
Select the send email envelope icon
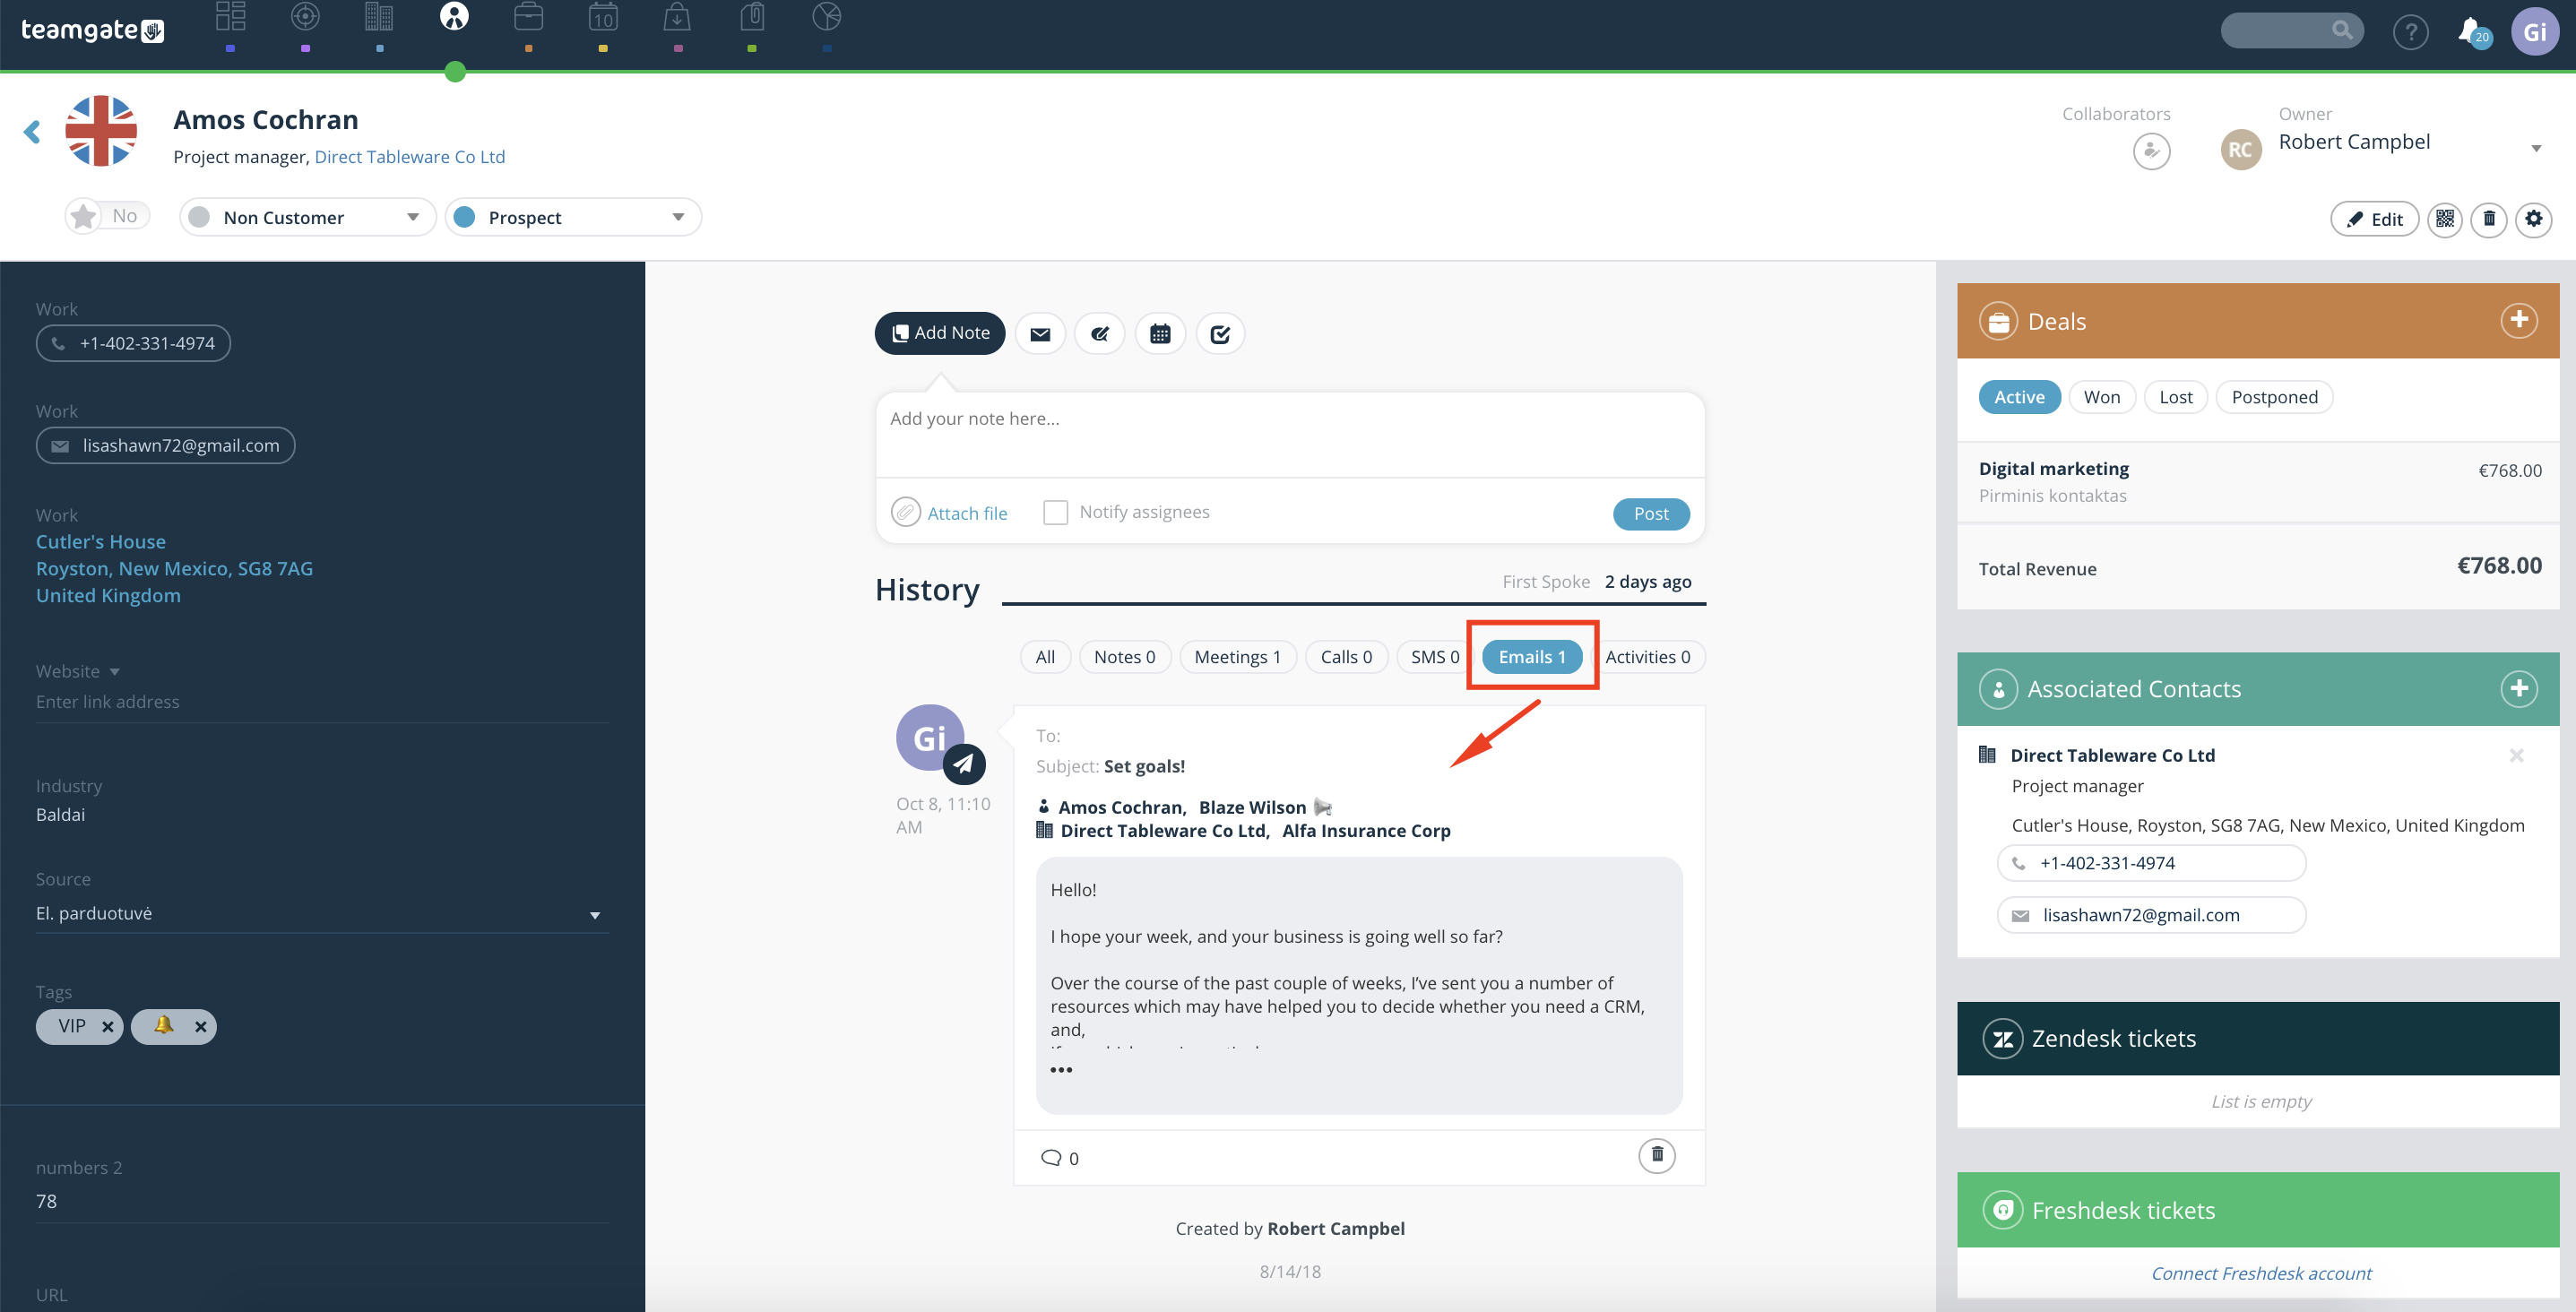(1040, 334)
